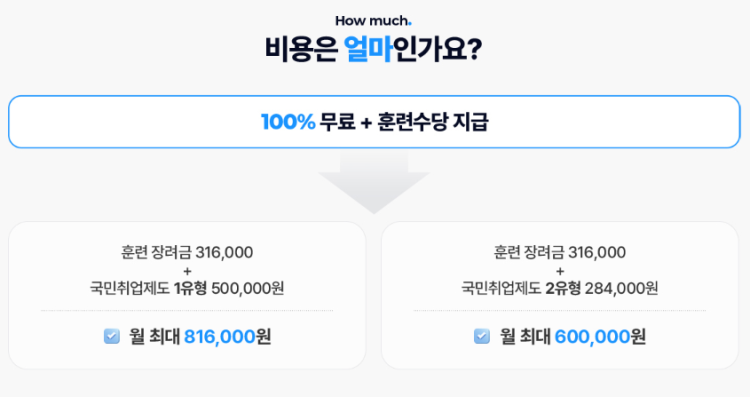Click the blue 600,000 amount

click(592, 337)
